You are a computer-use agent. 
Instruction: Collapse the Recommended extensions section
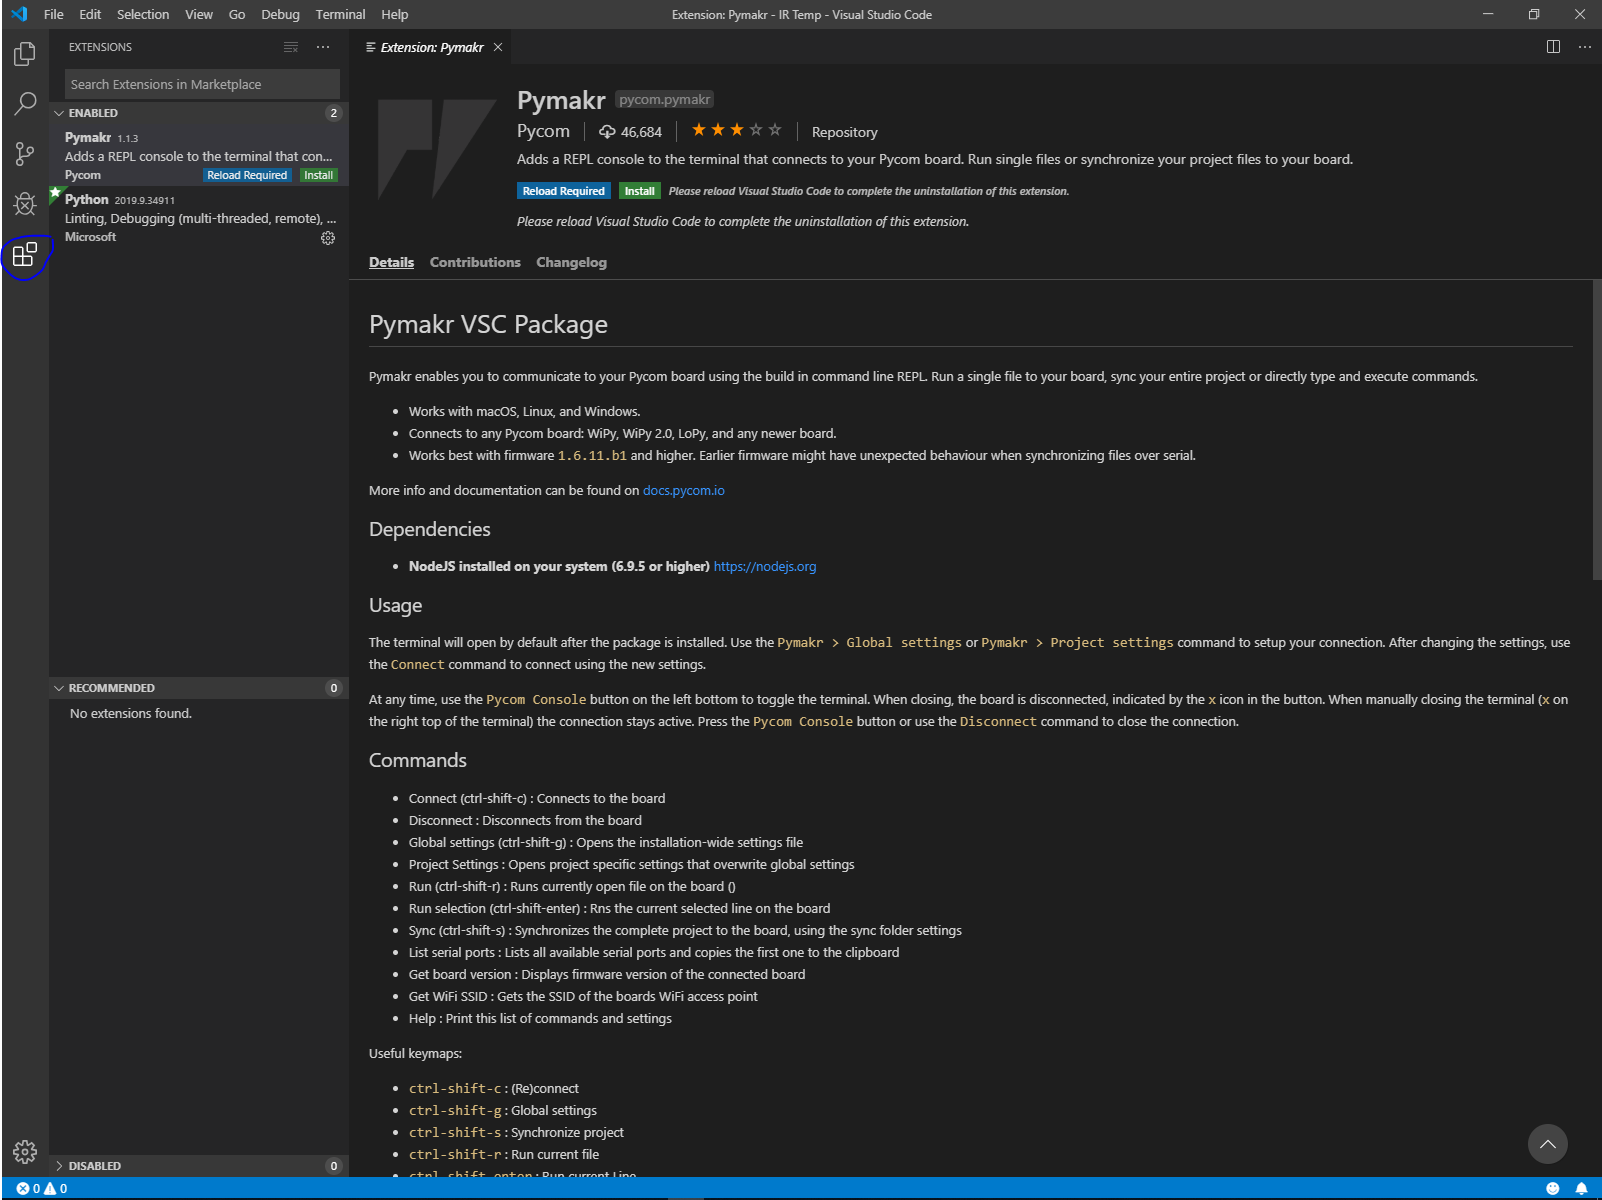(111, 688)
